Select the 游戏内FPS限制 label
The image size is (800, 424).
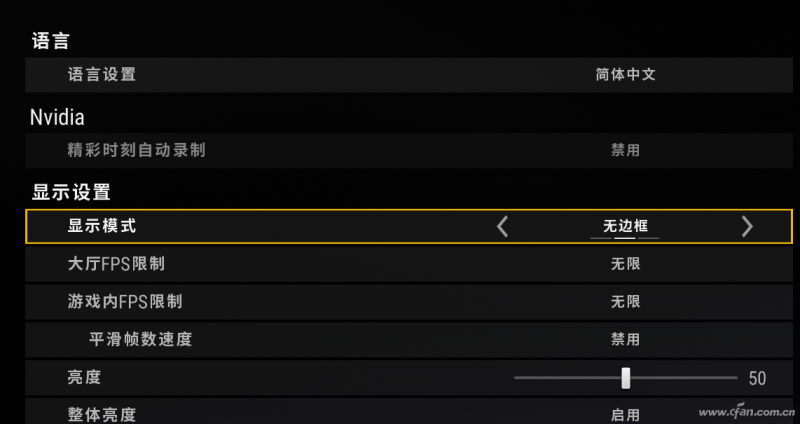click(124, 302)
